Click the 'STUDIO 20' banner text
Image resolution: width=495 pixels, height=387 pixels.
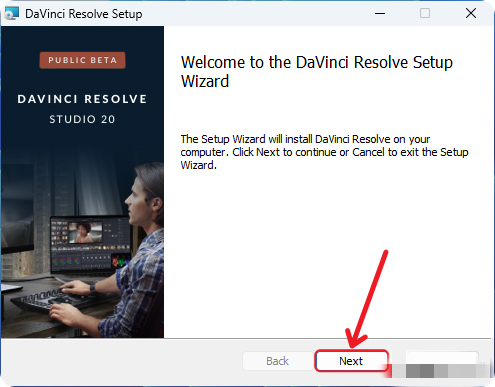pos(82,119)
